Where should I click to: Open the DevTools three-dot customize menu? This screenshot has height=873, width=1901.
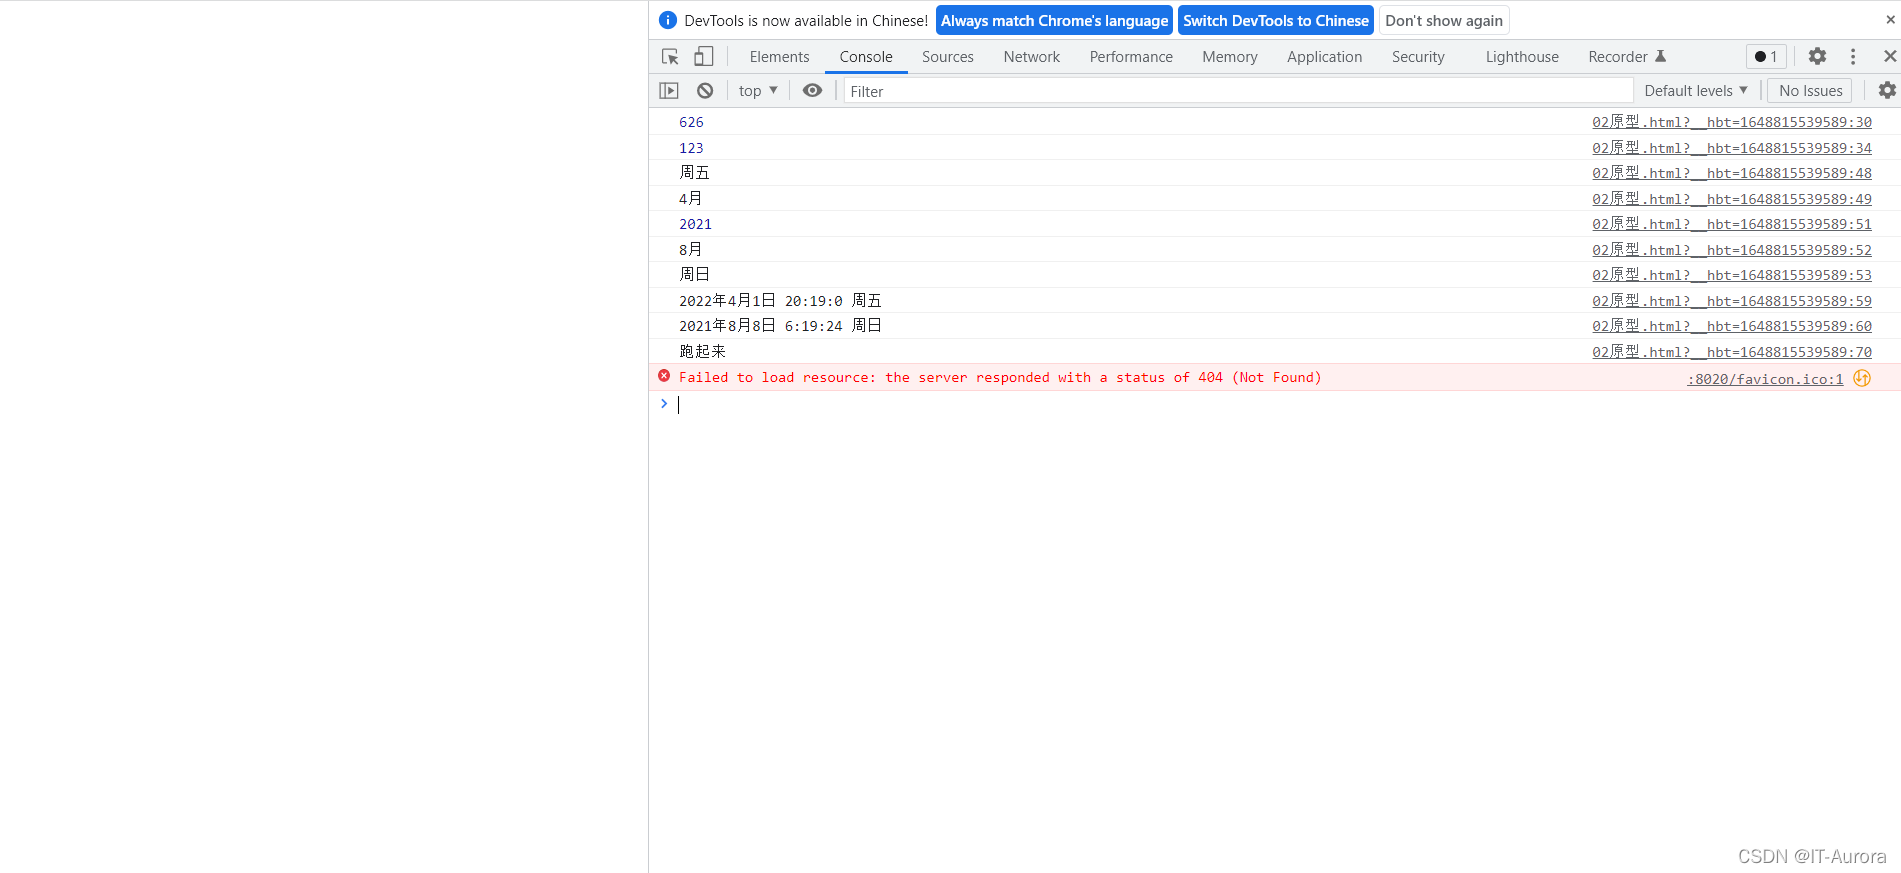(x=1853, y=57)
